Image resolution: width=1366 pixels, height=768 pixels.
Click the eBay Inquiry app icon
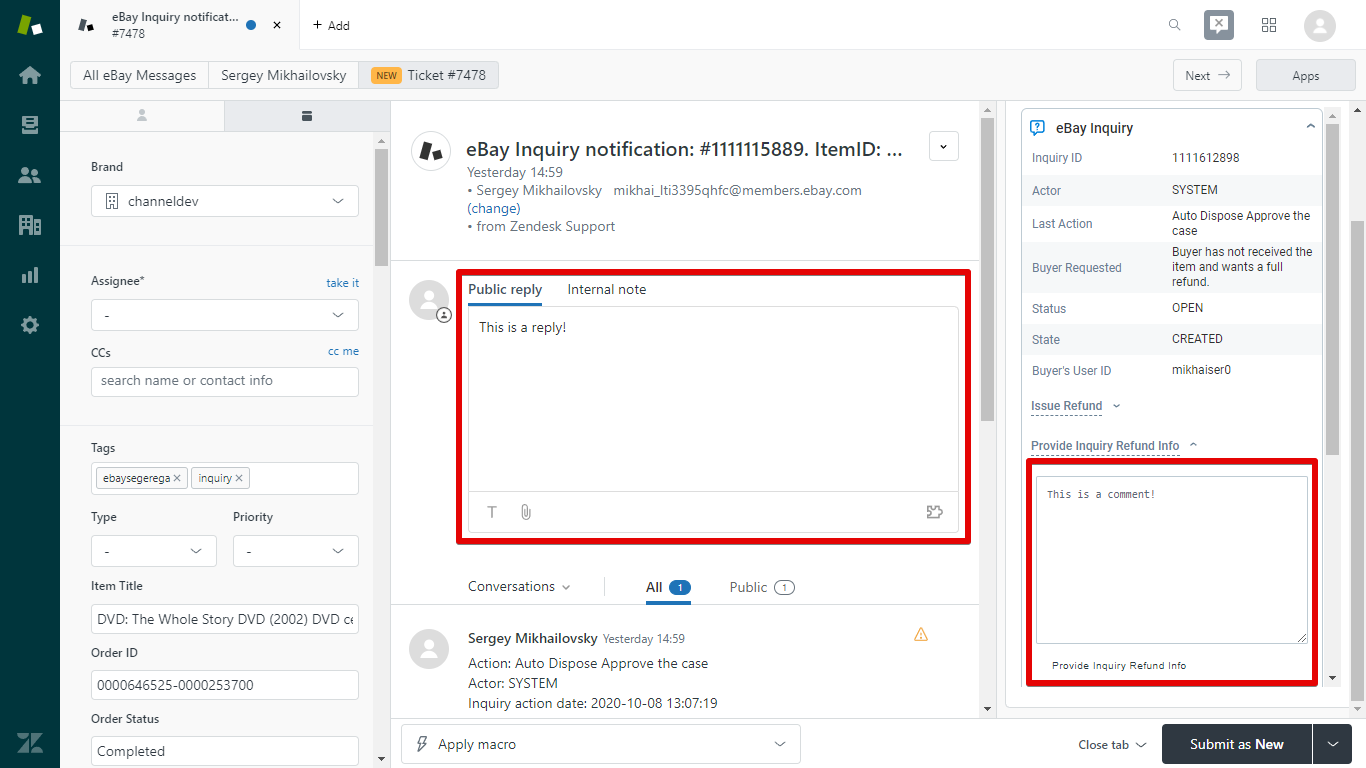(x=1038, y=128)
